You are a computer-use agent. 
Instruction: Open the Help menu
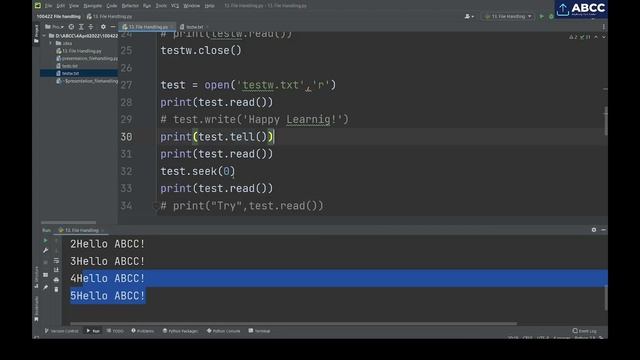[x=209, y=6]
